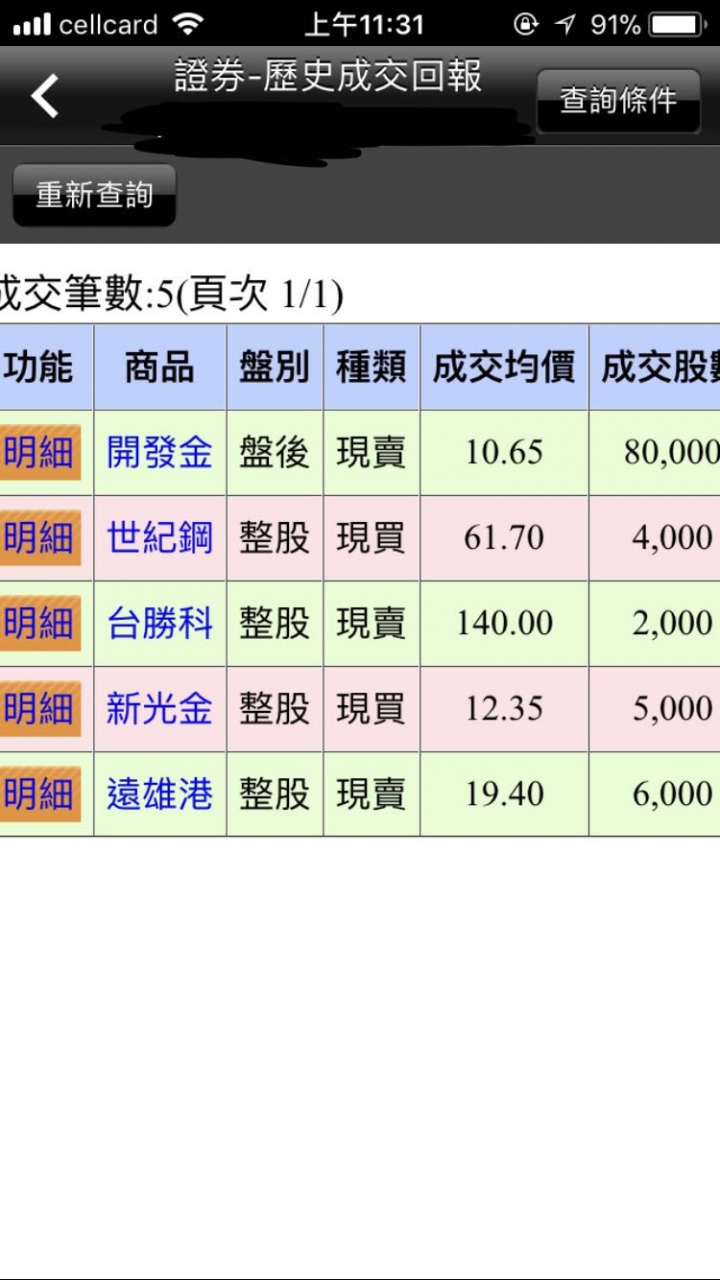Viewport: 720px width, 1280px height.
Task: Tap the cellular signal bars icon
Action: 31,24
